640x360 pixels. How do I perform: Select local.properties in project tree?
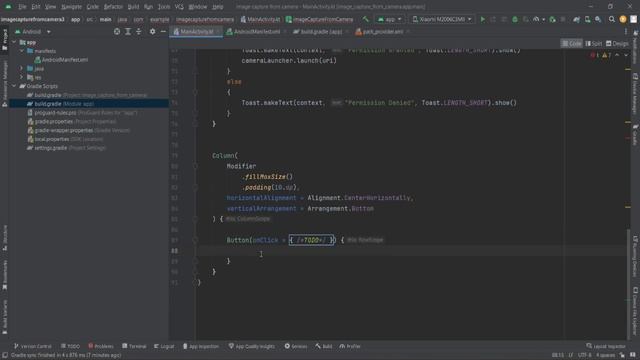pyautogui.click(x=65, y=139)
